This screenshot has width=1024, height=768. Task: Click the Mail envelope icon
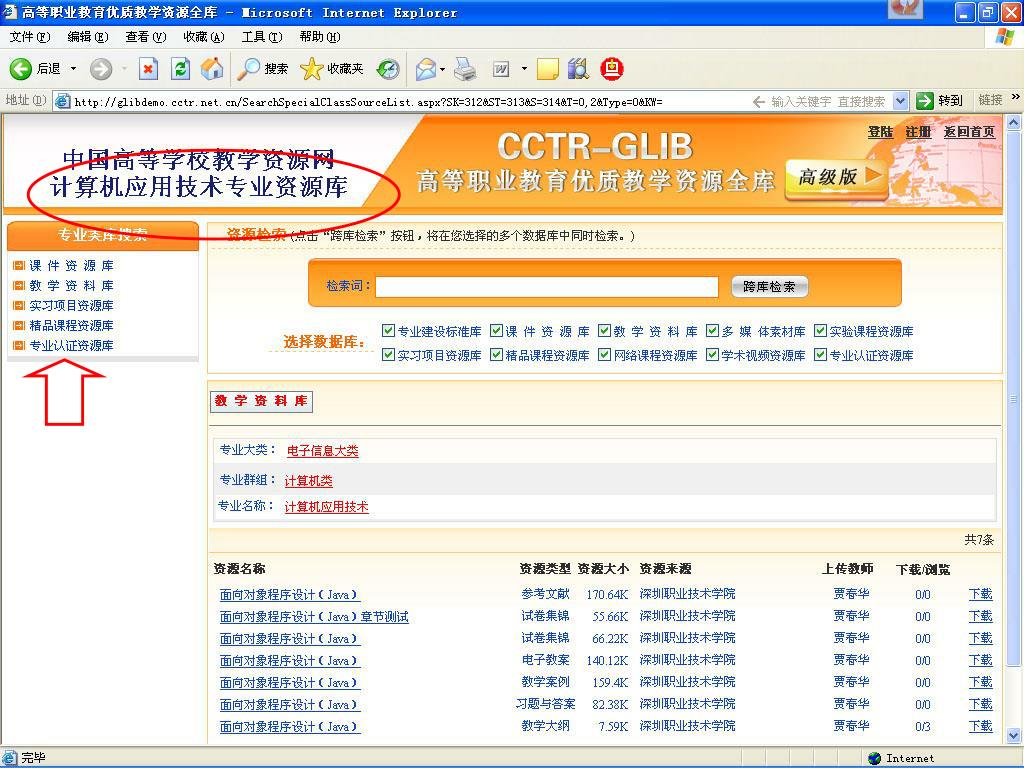click(426, 69)
